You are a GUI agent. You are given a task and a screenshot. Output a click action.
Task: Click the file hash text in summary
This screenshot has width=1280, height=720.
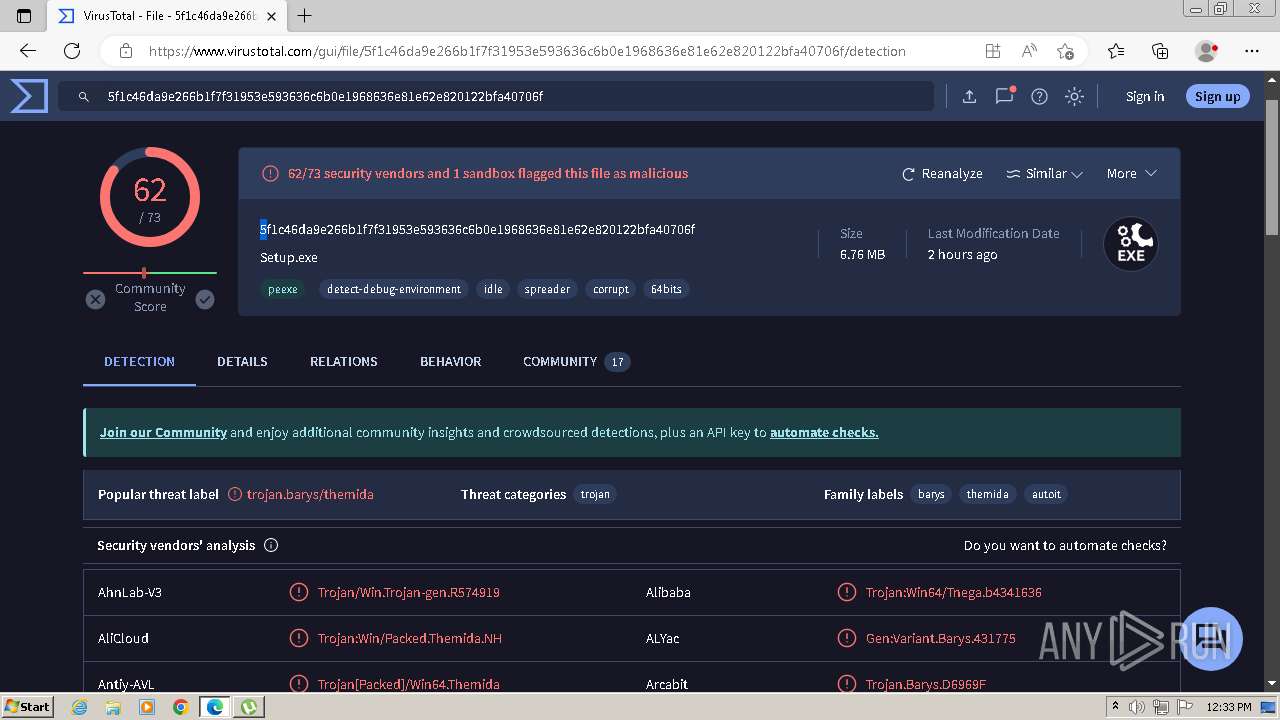coord(478,230)
